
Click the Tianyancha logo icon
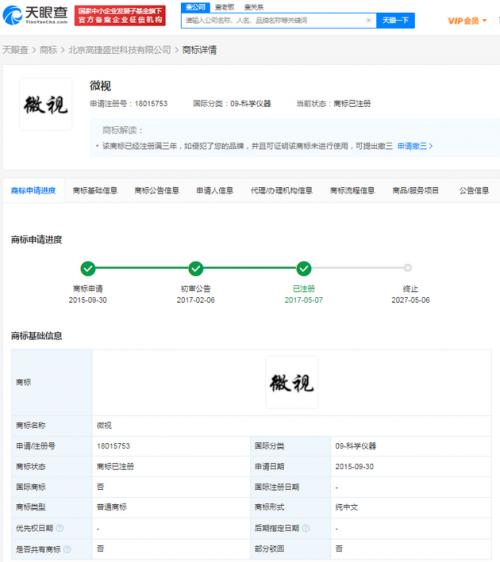click(x=12, y=15)
